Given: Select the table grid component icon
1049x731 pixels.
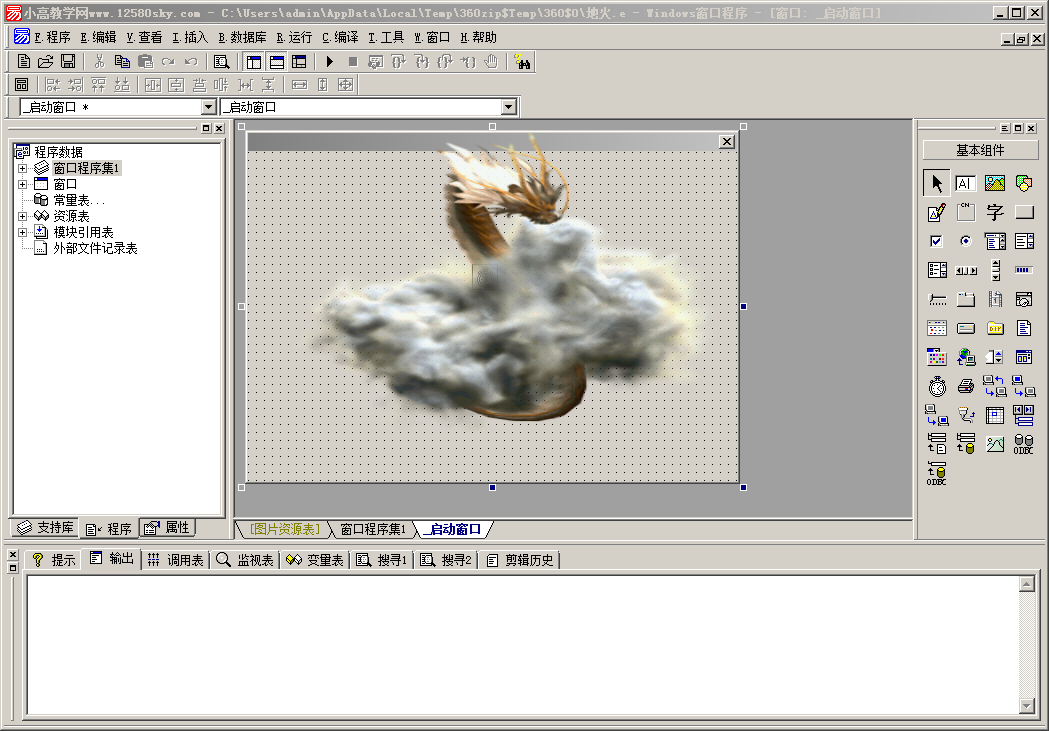Looking at the screenshot, I should point(995,416).
